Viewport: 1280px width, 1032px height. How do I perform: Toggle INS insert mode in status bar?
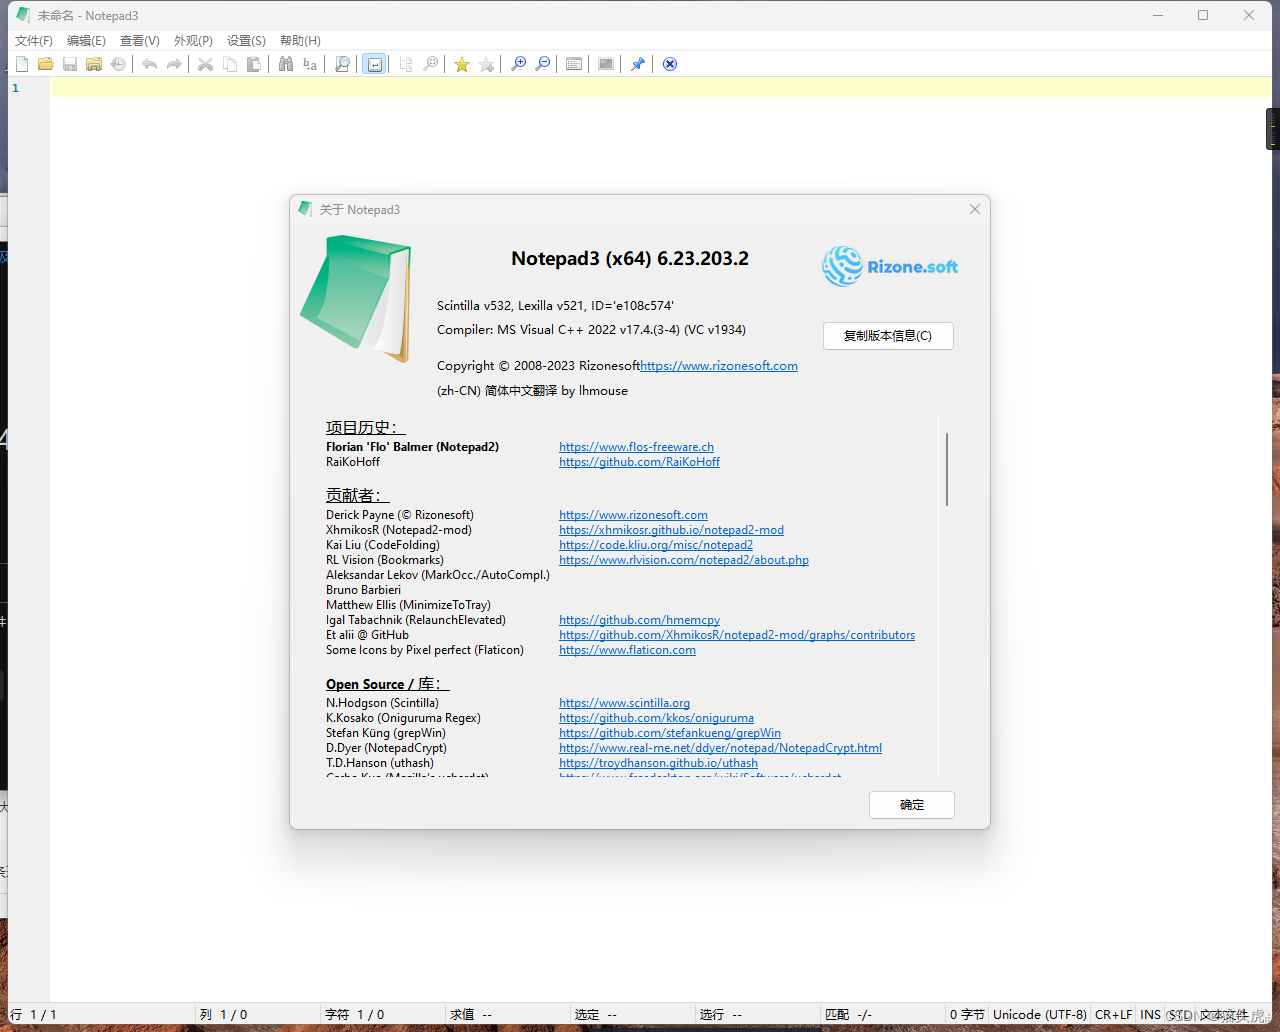click(1150, 1014)
